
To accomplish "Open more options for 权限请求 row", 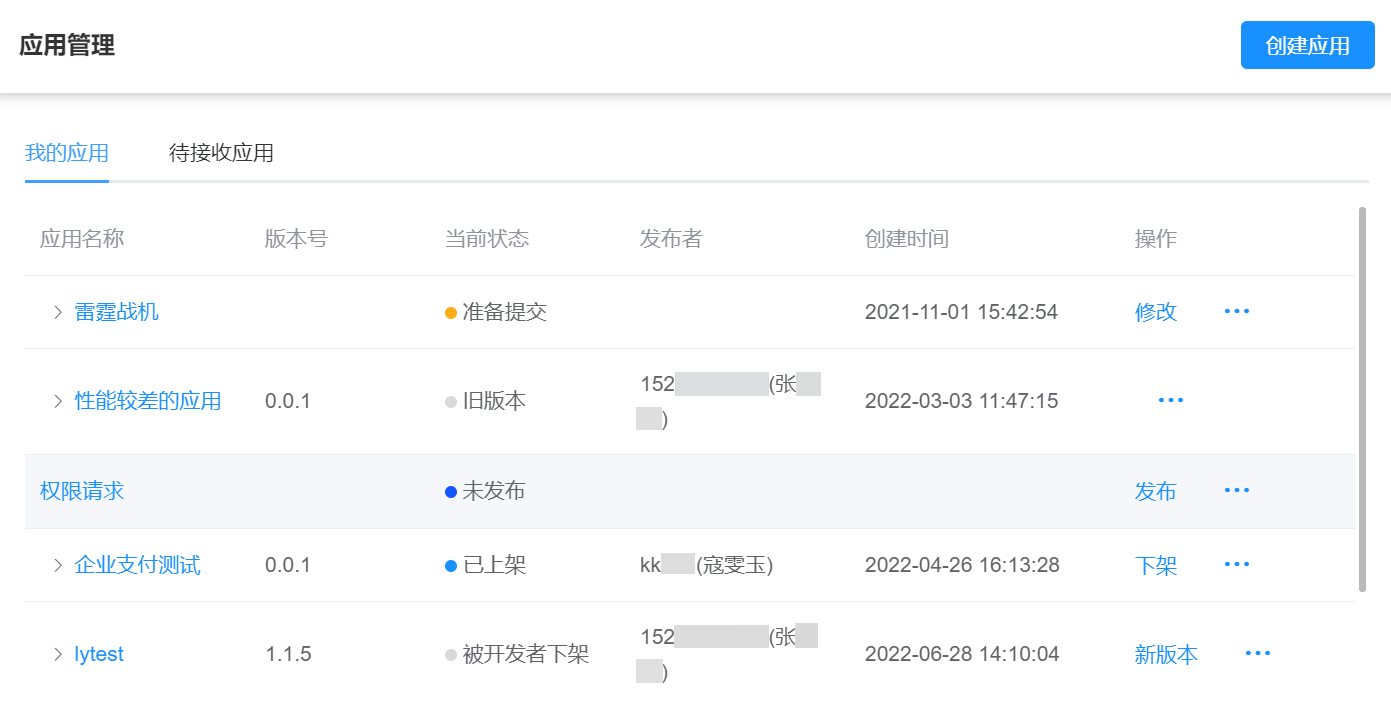I will coord(1237,490).
